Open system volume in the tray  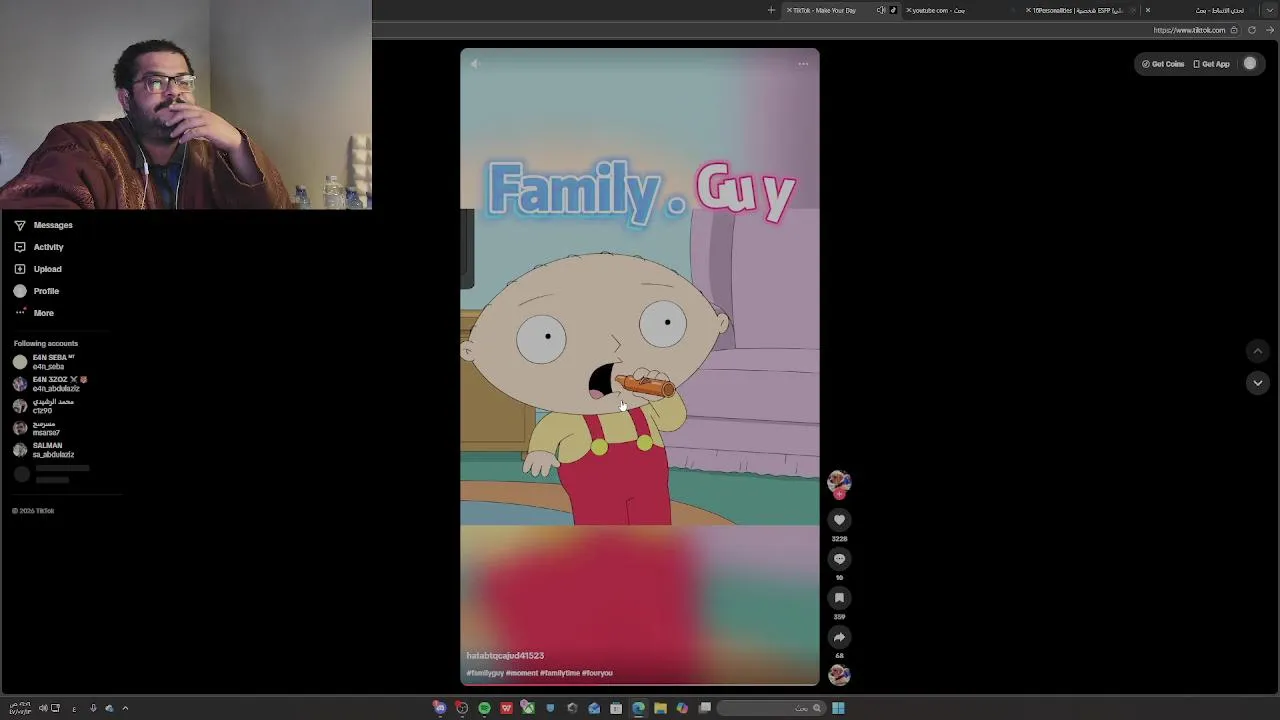(x=43, y=708)
